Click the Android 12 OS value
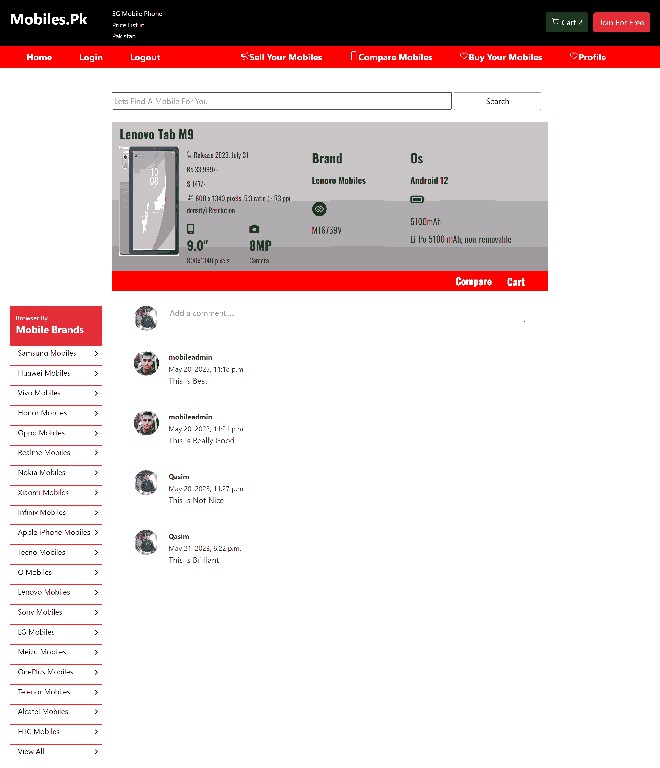The width and height of the screenshot is (660, 768). pos(429,181)
